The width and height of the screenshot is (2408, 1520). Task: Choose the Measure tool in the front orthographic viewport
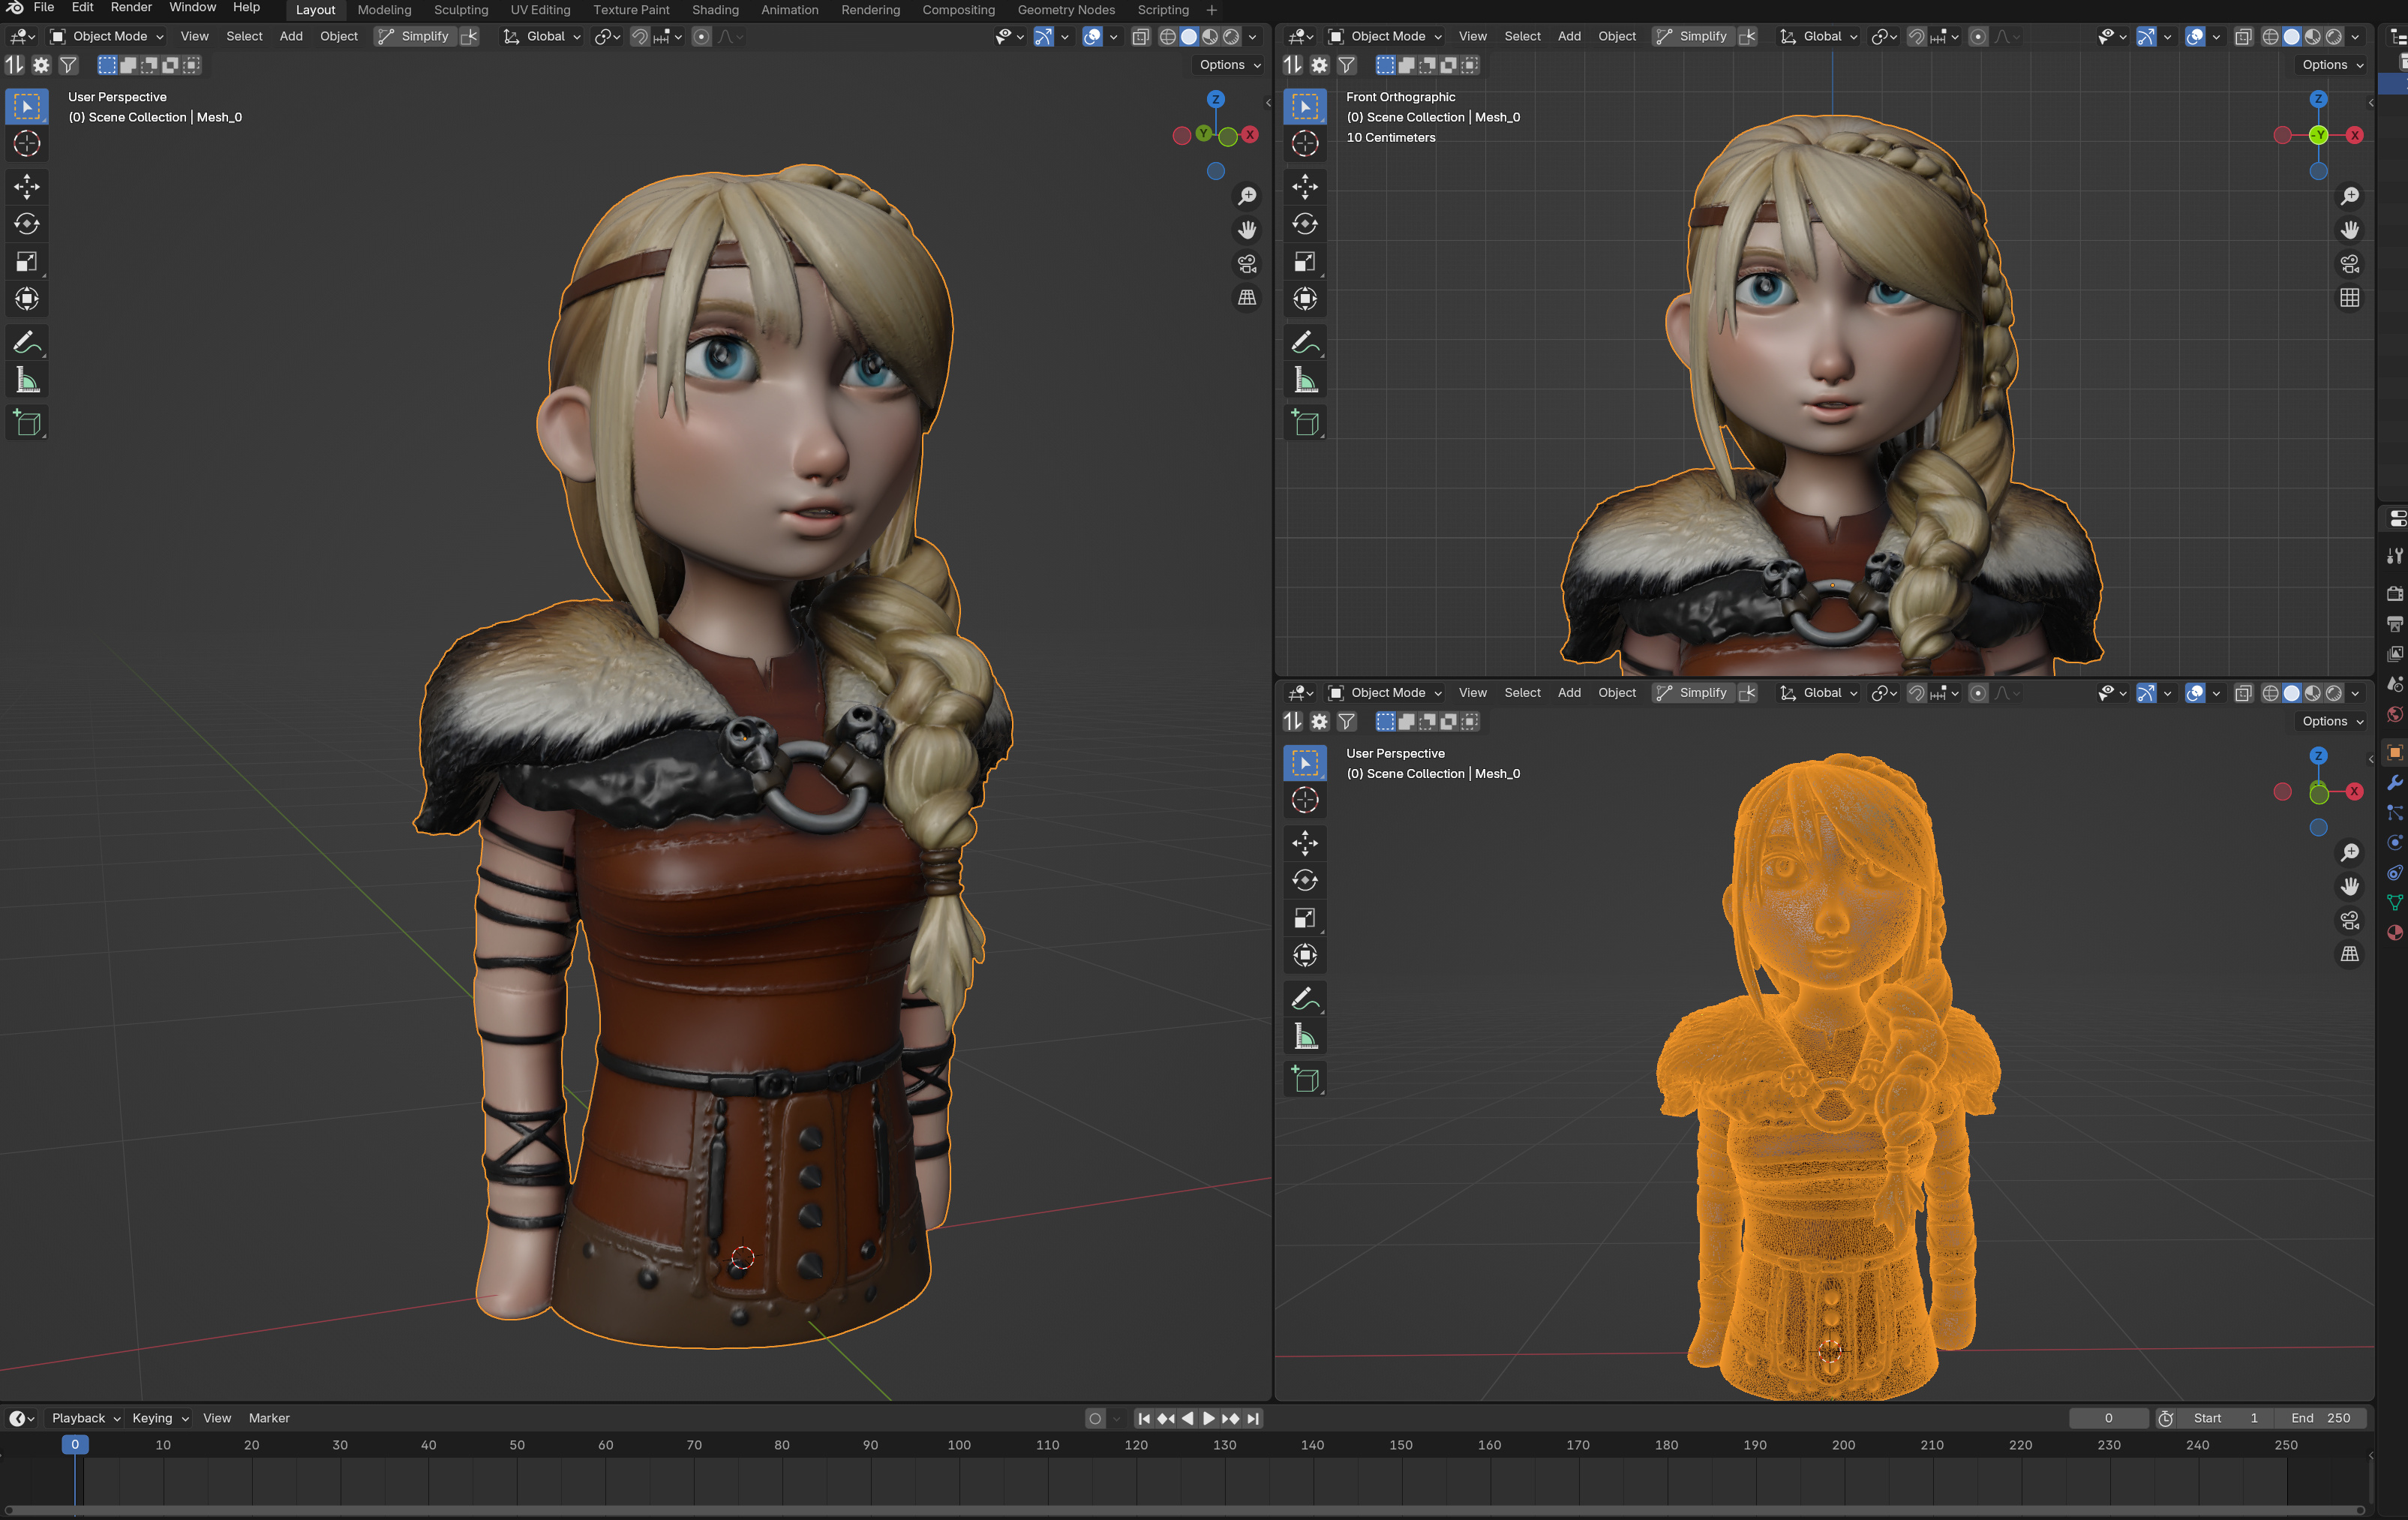point(1305,380)
